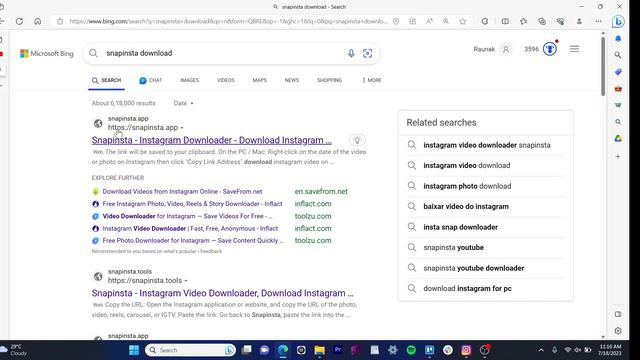Click the lightbulb insight icon beside first result
Viewport: 640px width, 360px height.
tap(357, 140)
